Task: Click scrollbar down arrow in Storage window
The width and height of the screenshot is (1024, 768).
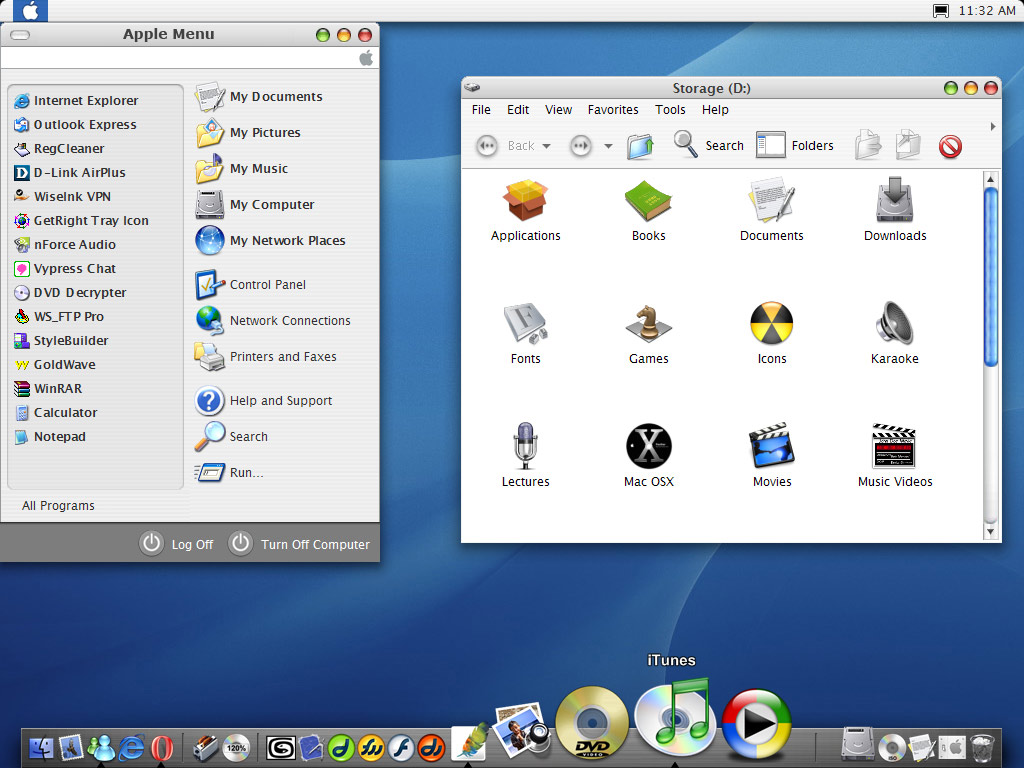Action: pyautogui.click(x=990, y=532)
